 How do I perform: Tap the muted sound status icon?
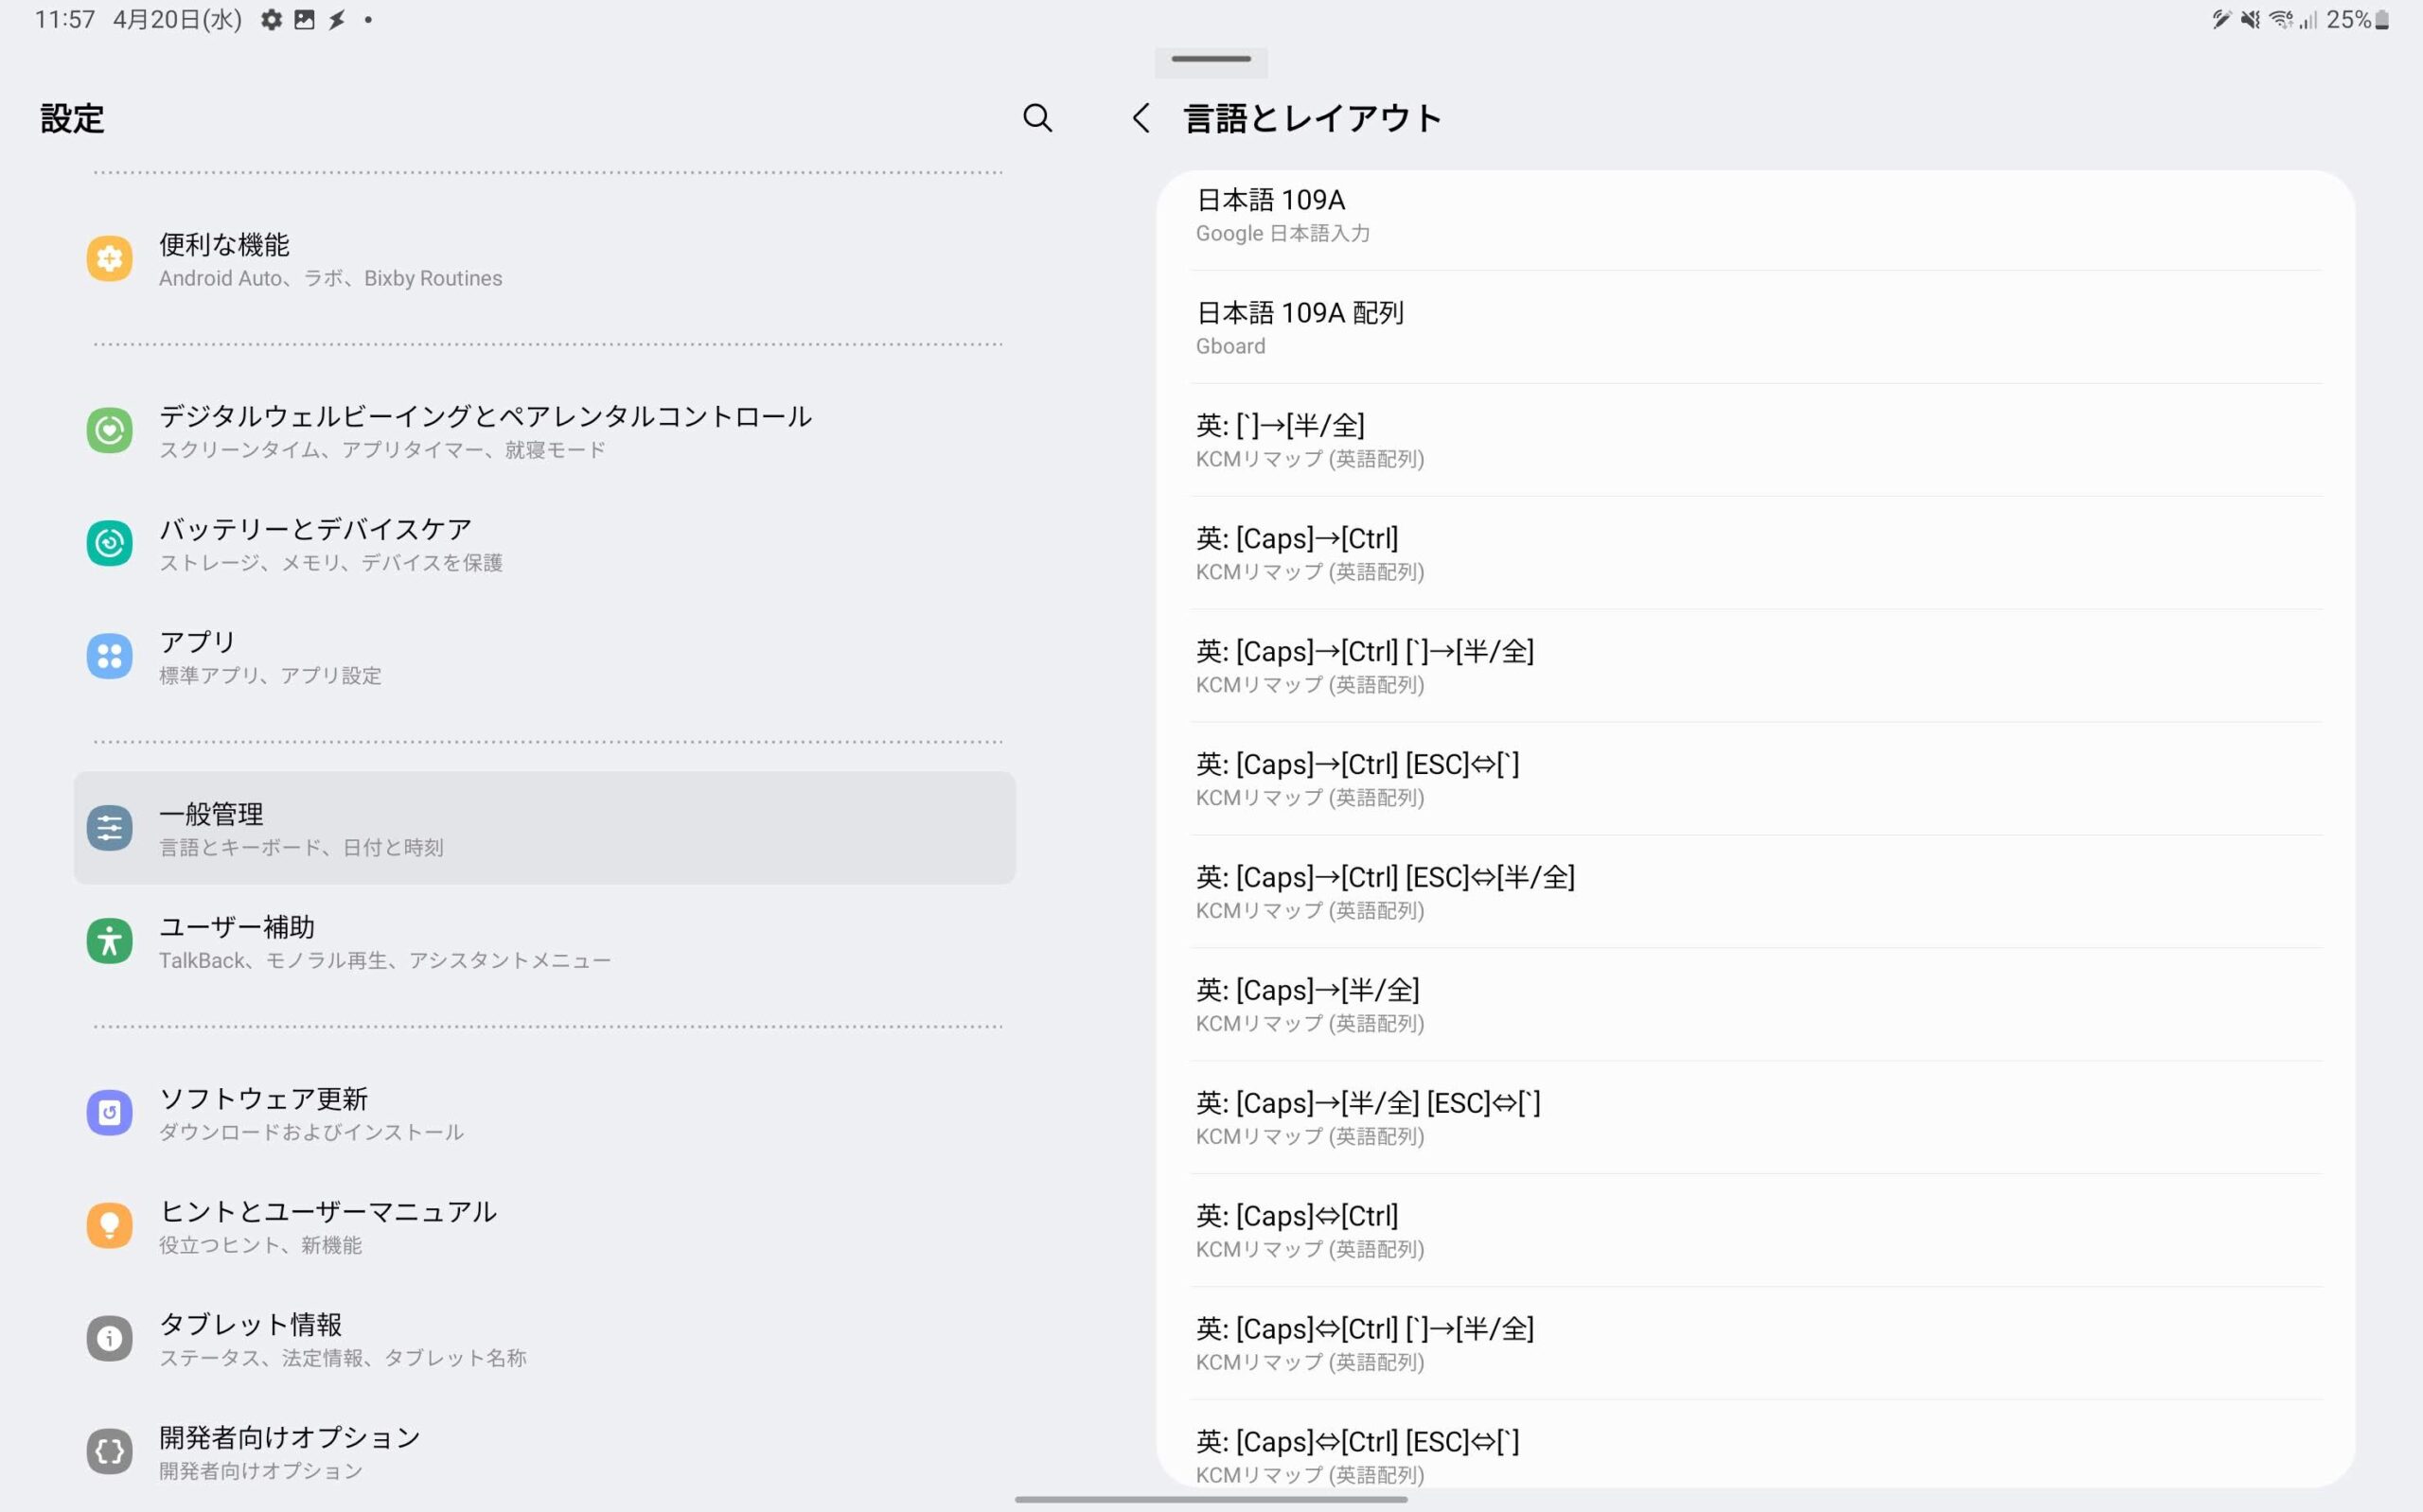[x=2250, y=20]
